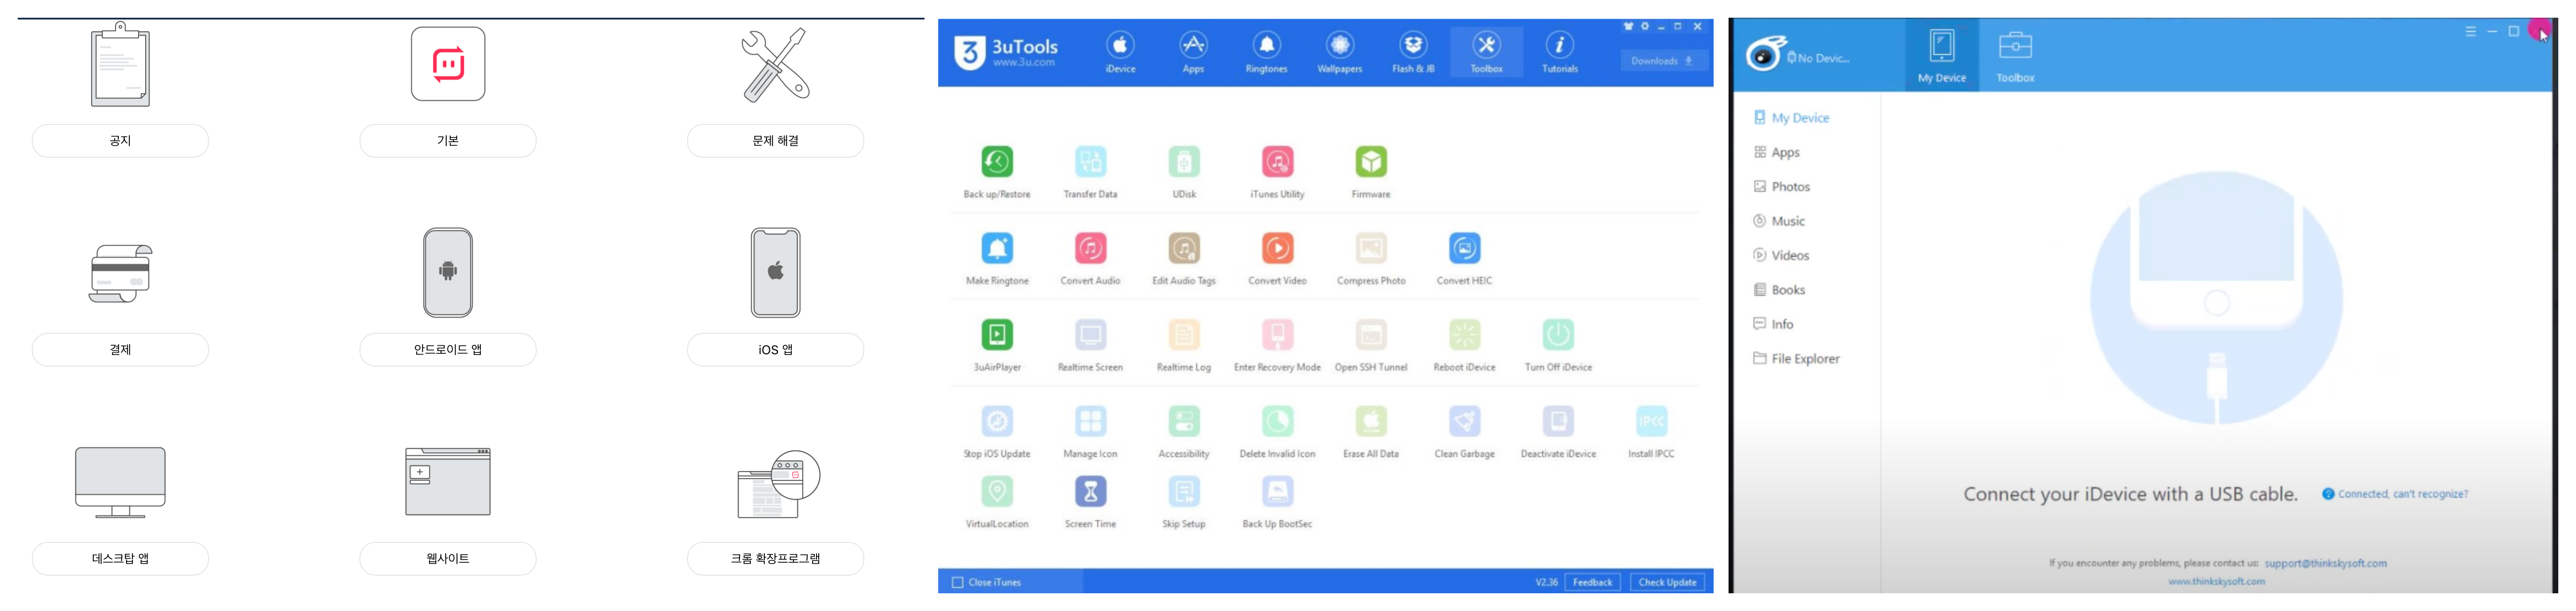Open the iTunes Utility icon
Screen dimensions: 2576x611
1277,163
